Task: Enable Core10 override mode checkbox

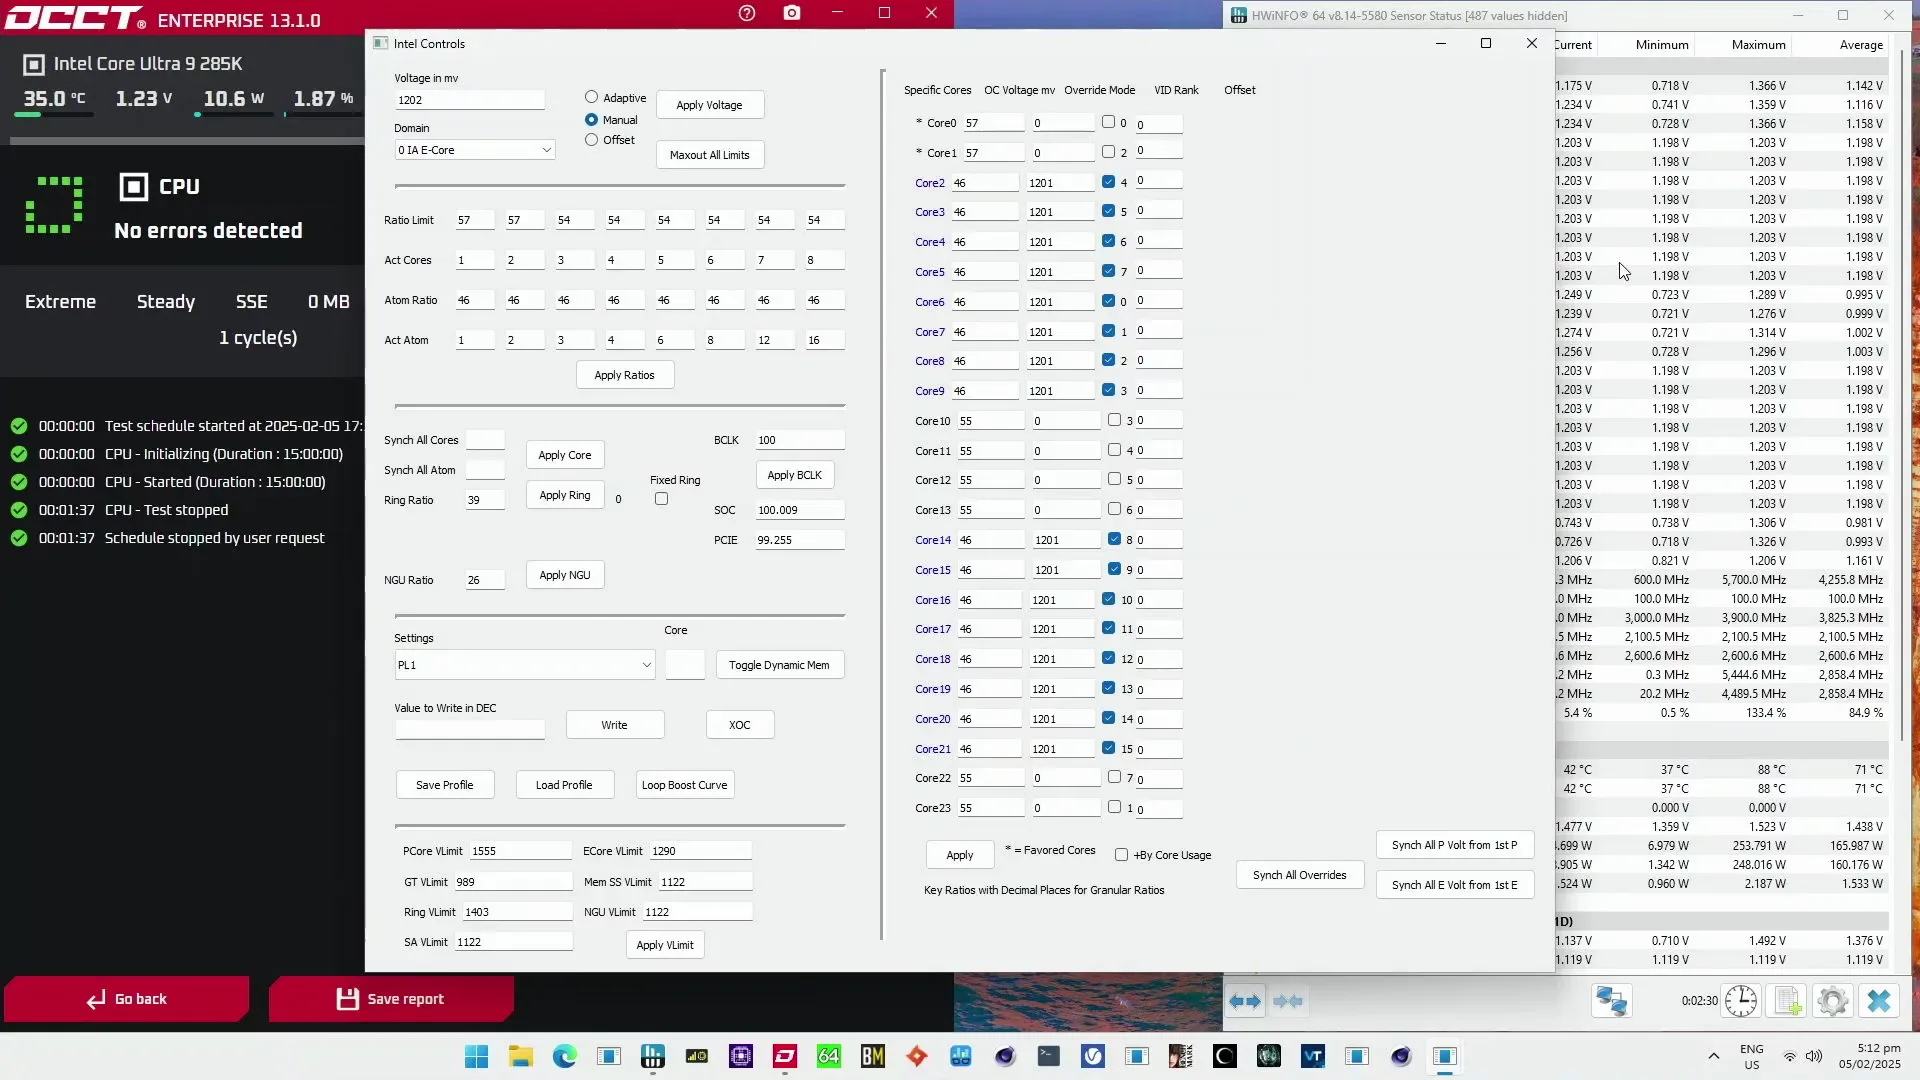Action: click(x=1114, y=420)
